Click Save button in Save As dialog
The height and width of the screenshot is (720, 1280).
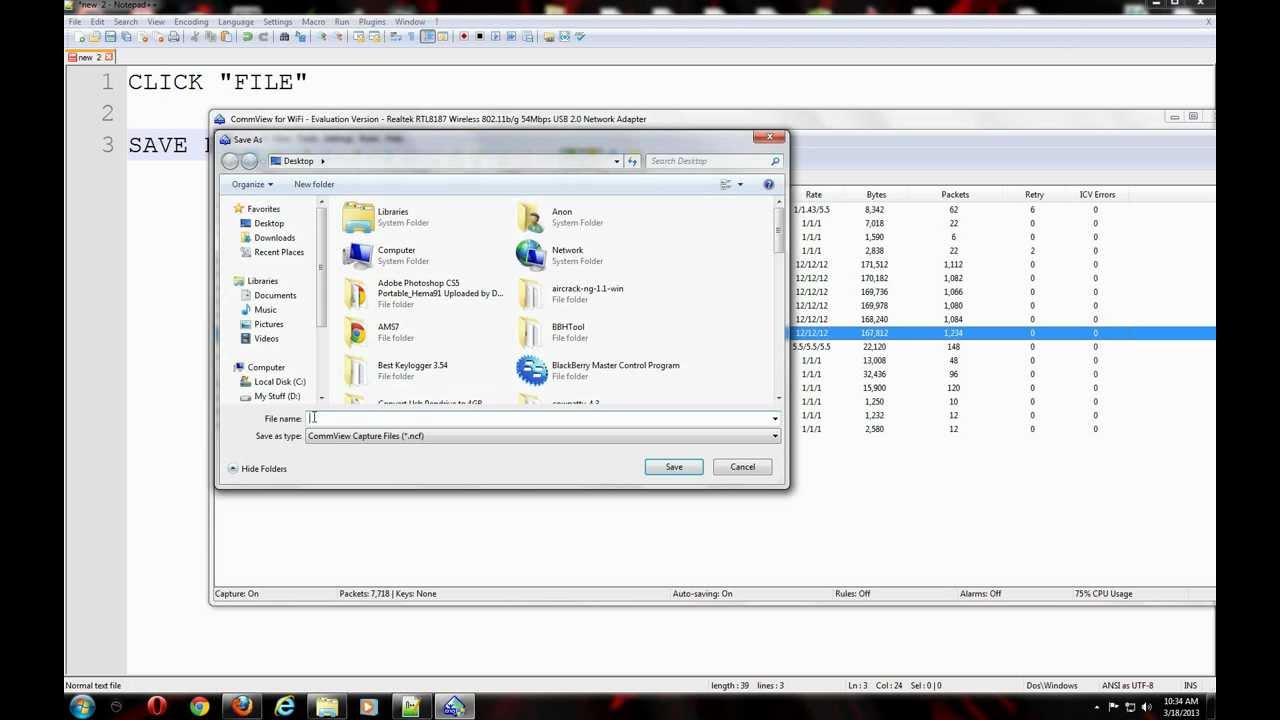click(x=674, y=467)
